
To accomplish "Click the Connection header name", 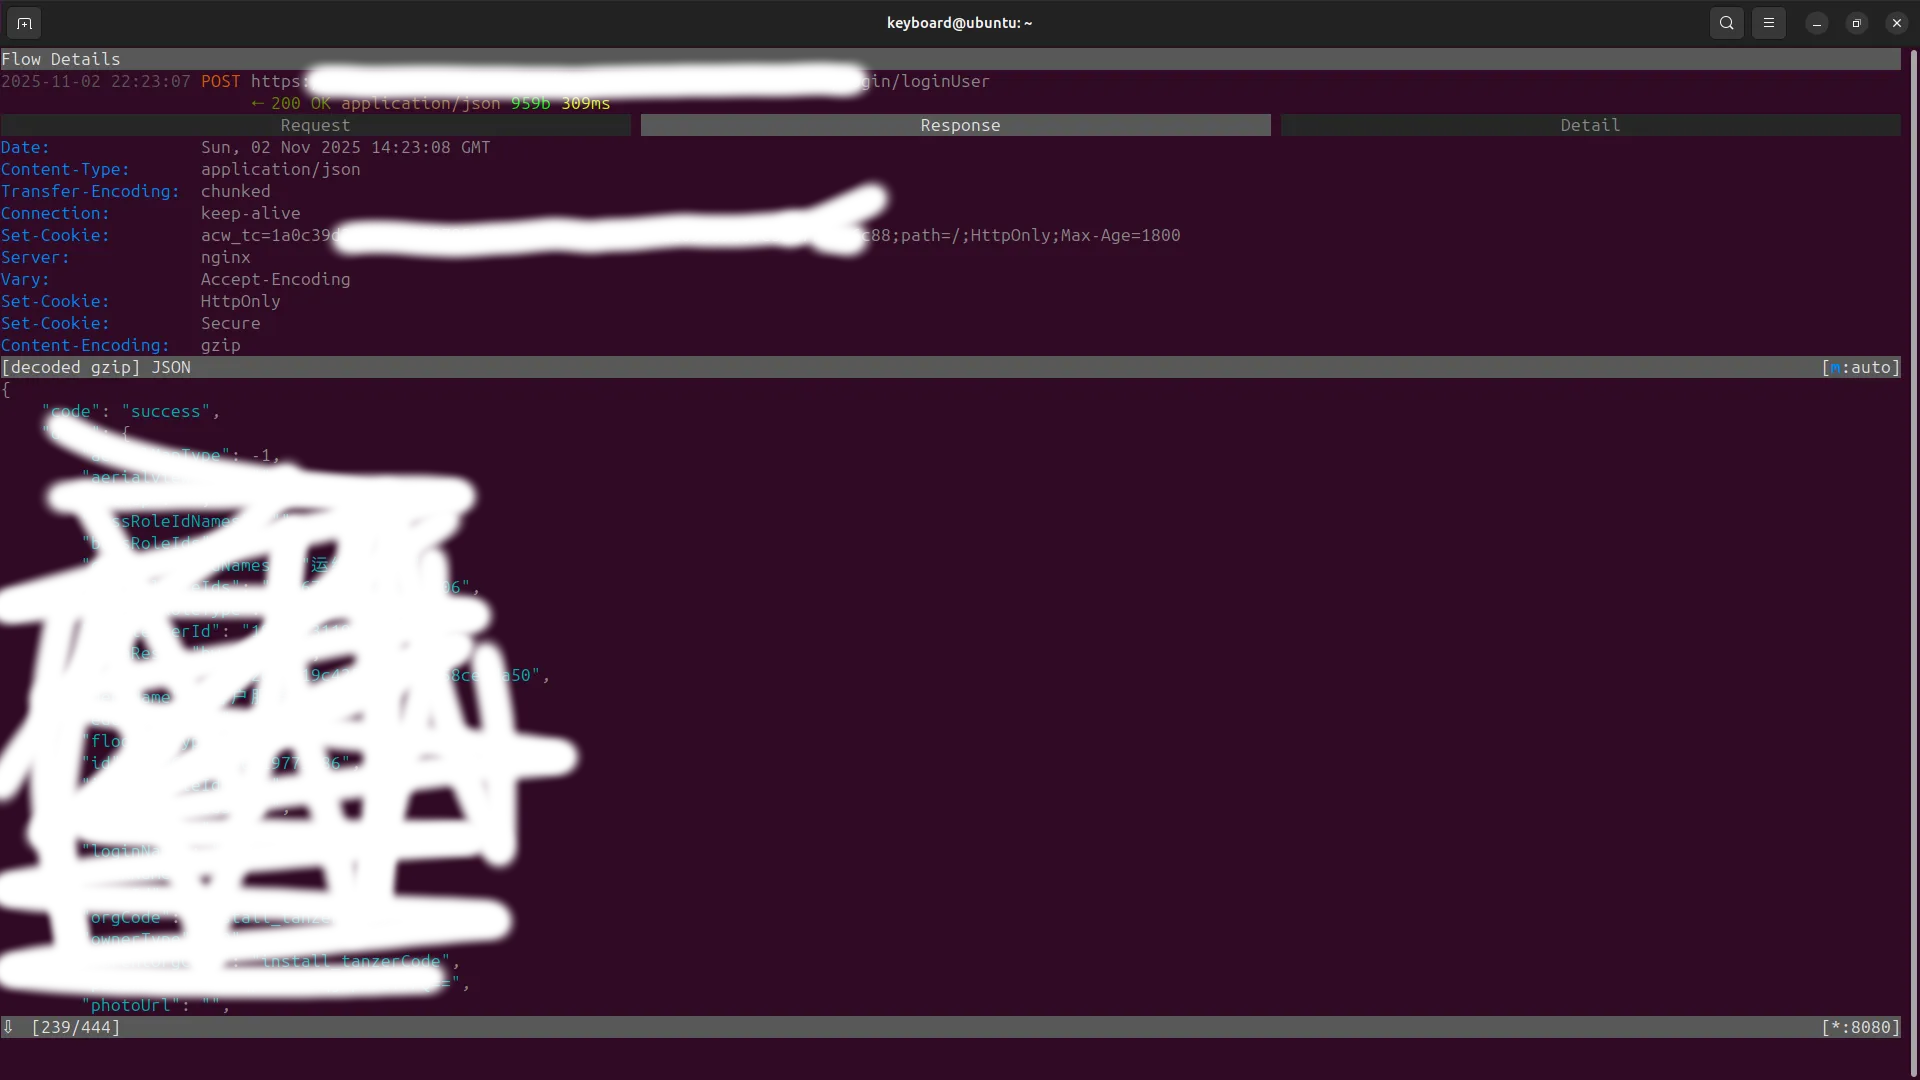I will pos(55,213).
